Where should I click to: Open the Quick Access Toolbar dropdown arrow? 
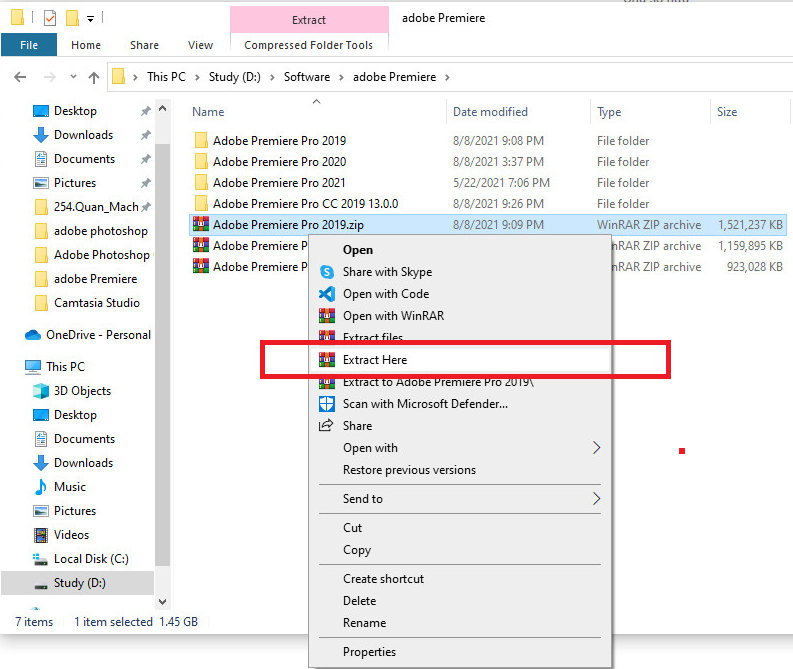[90, 18]
